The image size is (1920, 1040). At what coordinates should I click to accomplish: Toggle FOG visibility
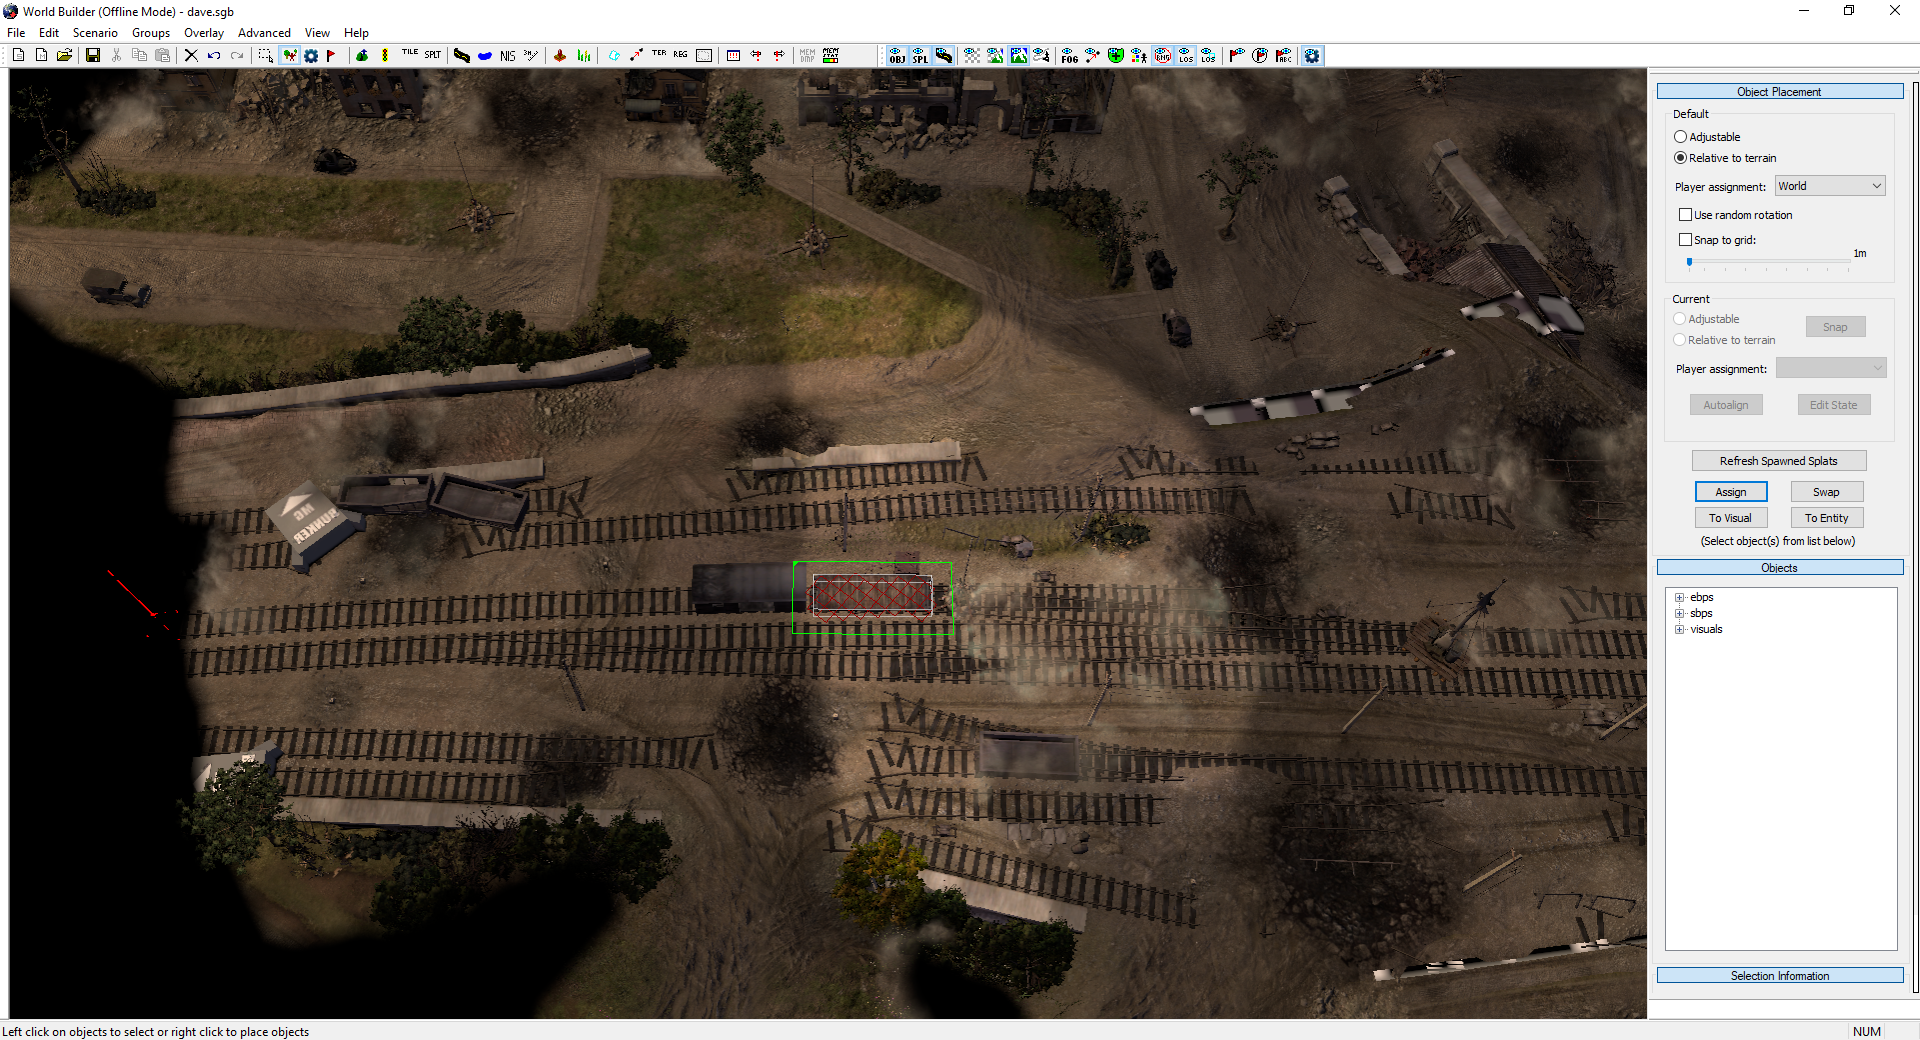[x=1069, y=55]
